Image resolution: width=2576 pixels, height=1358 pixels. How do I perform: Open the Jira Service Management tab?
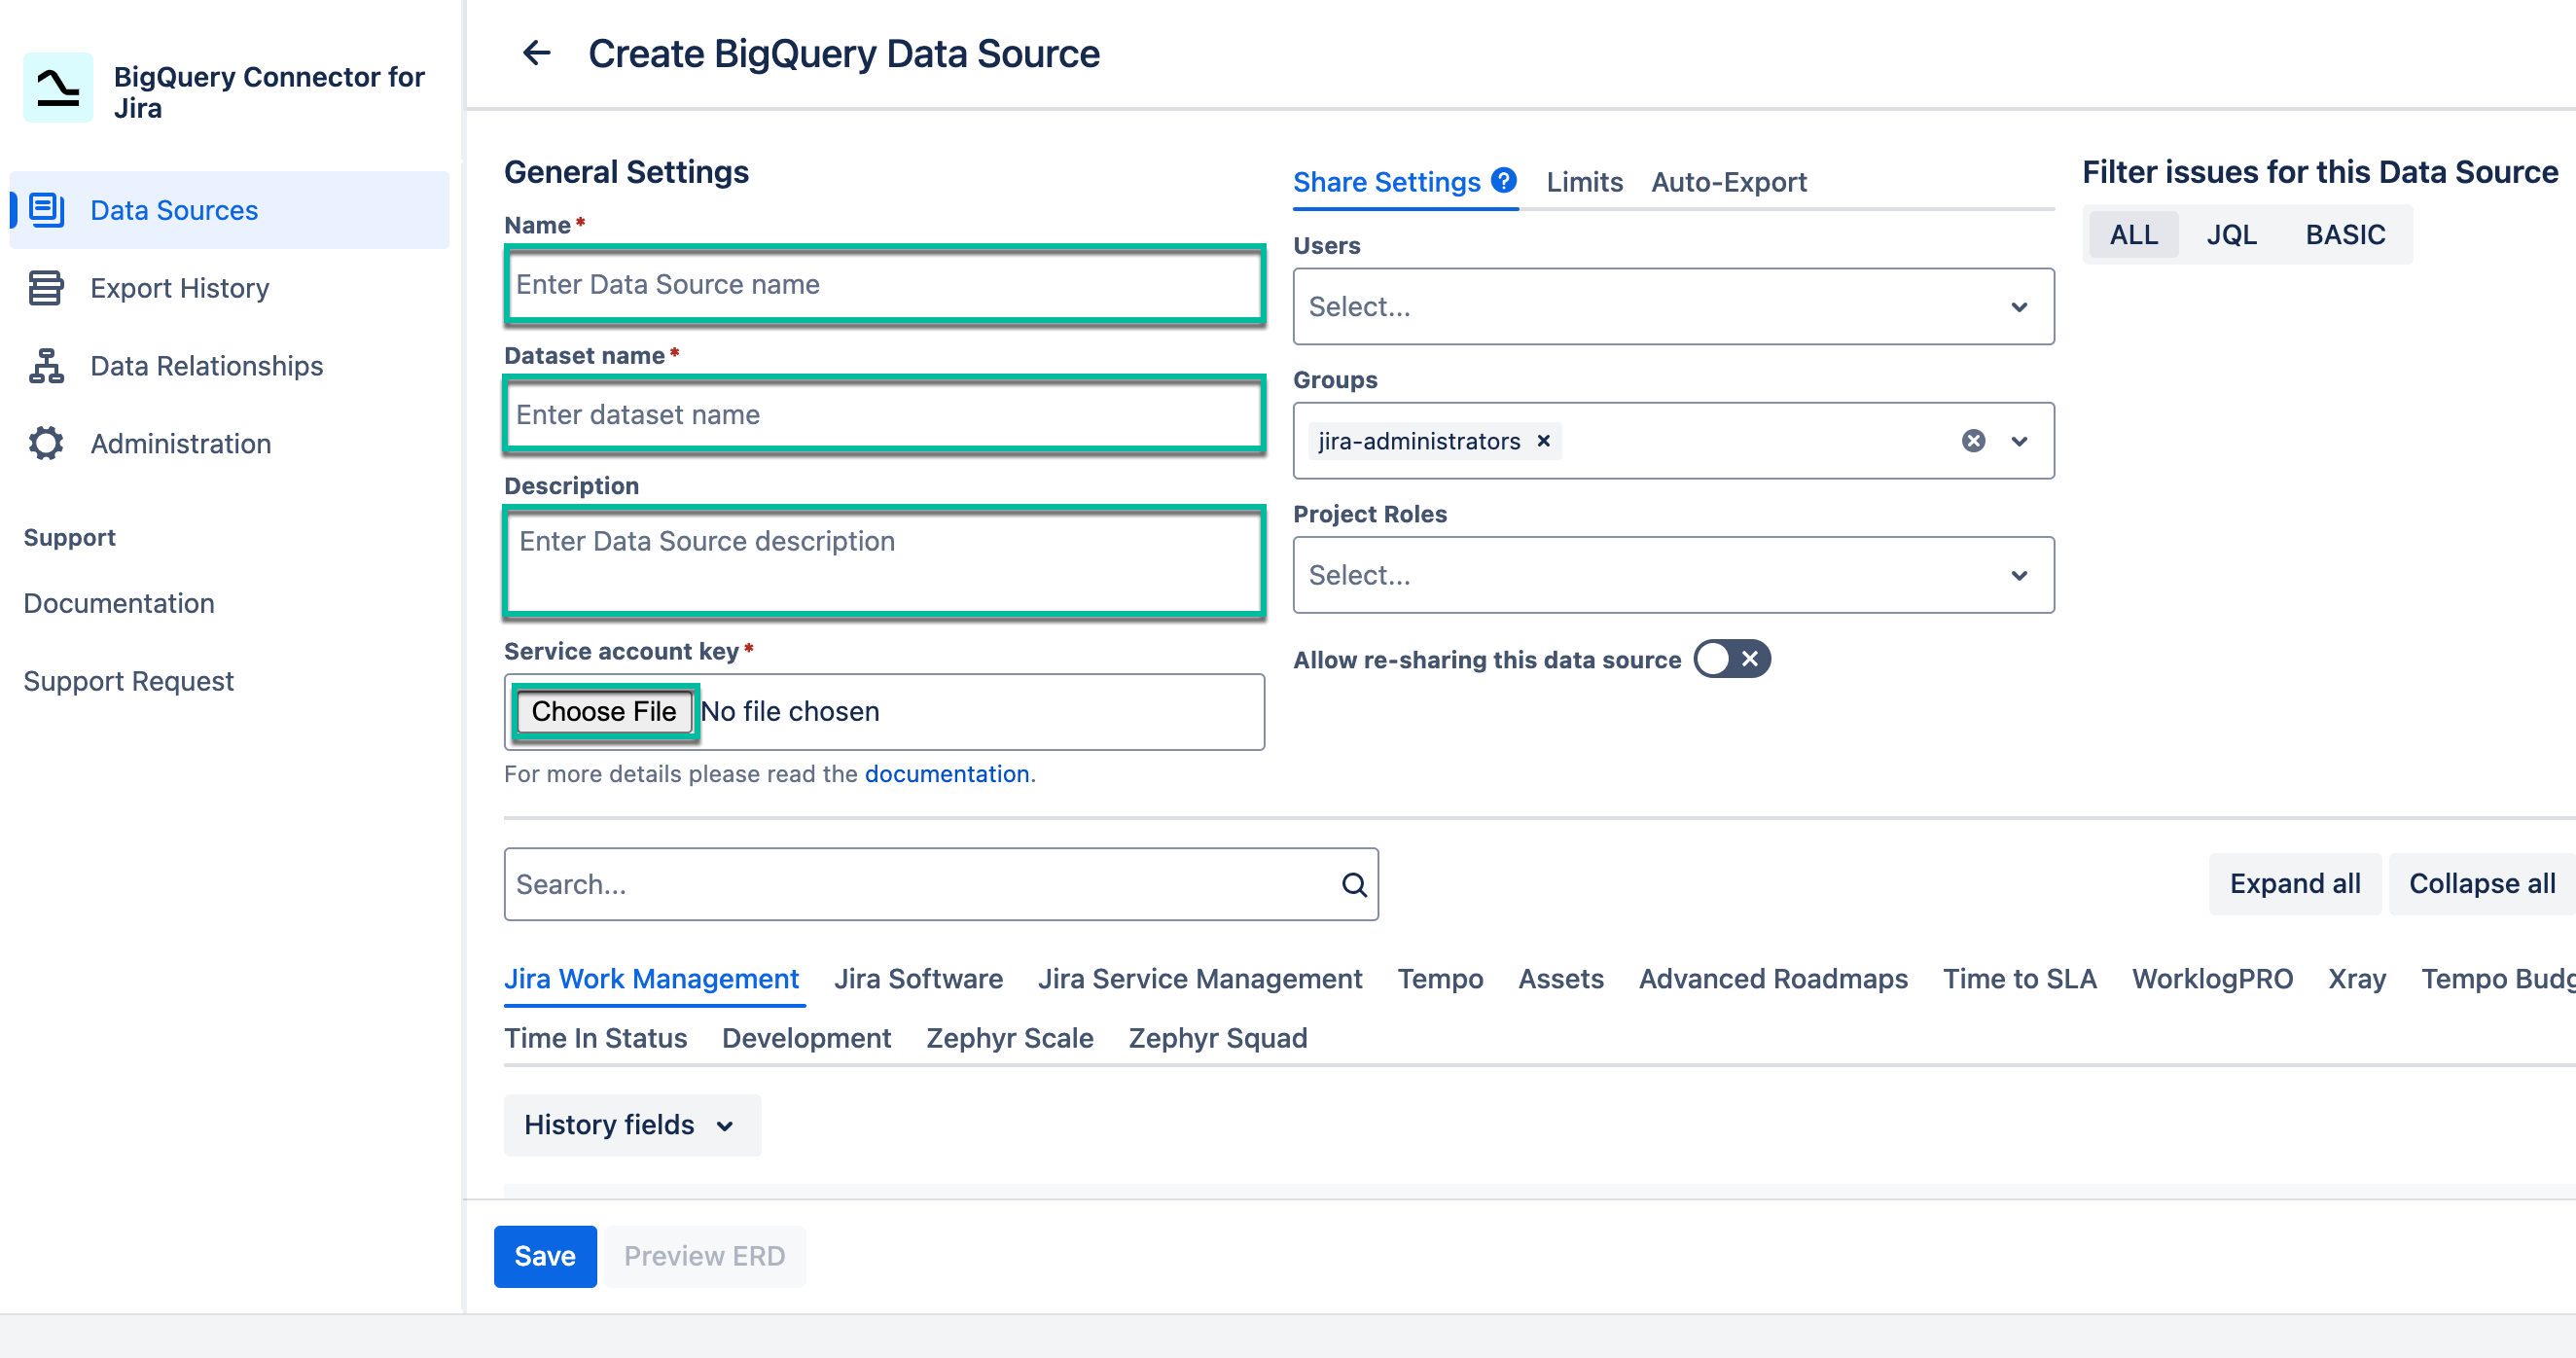click(x=1201, y=979)
